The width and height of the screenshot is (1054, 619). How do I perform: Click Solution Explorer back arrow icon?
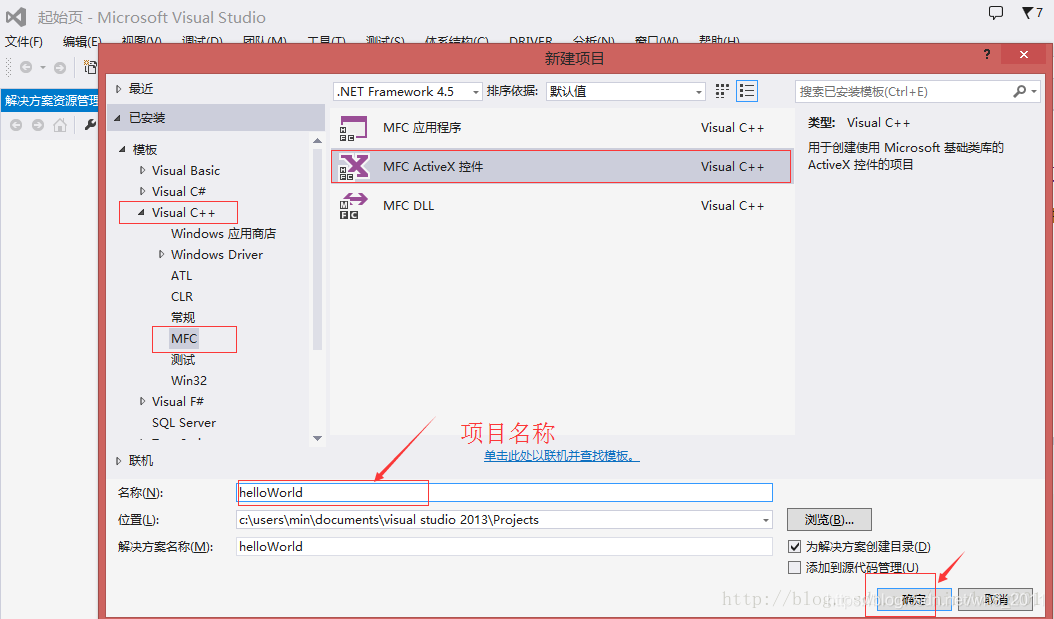point(16,125)
